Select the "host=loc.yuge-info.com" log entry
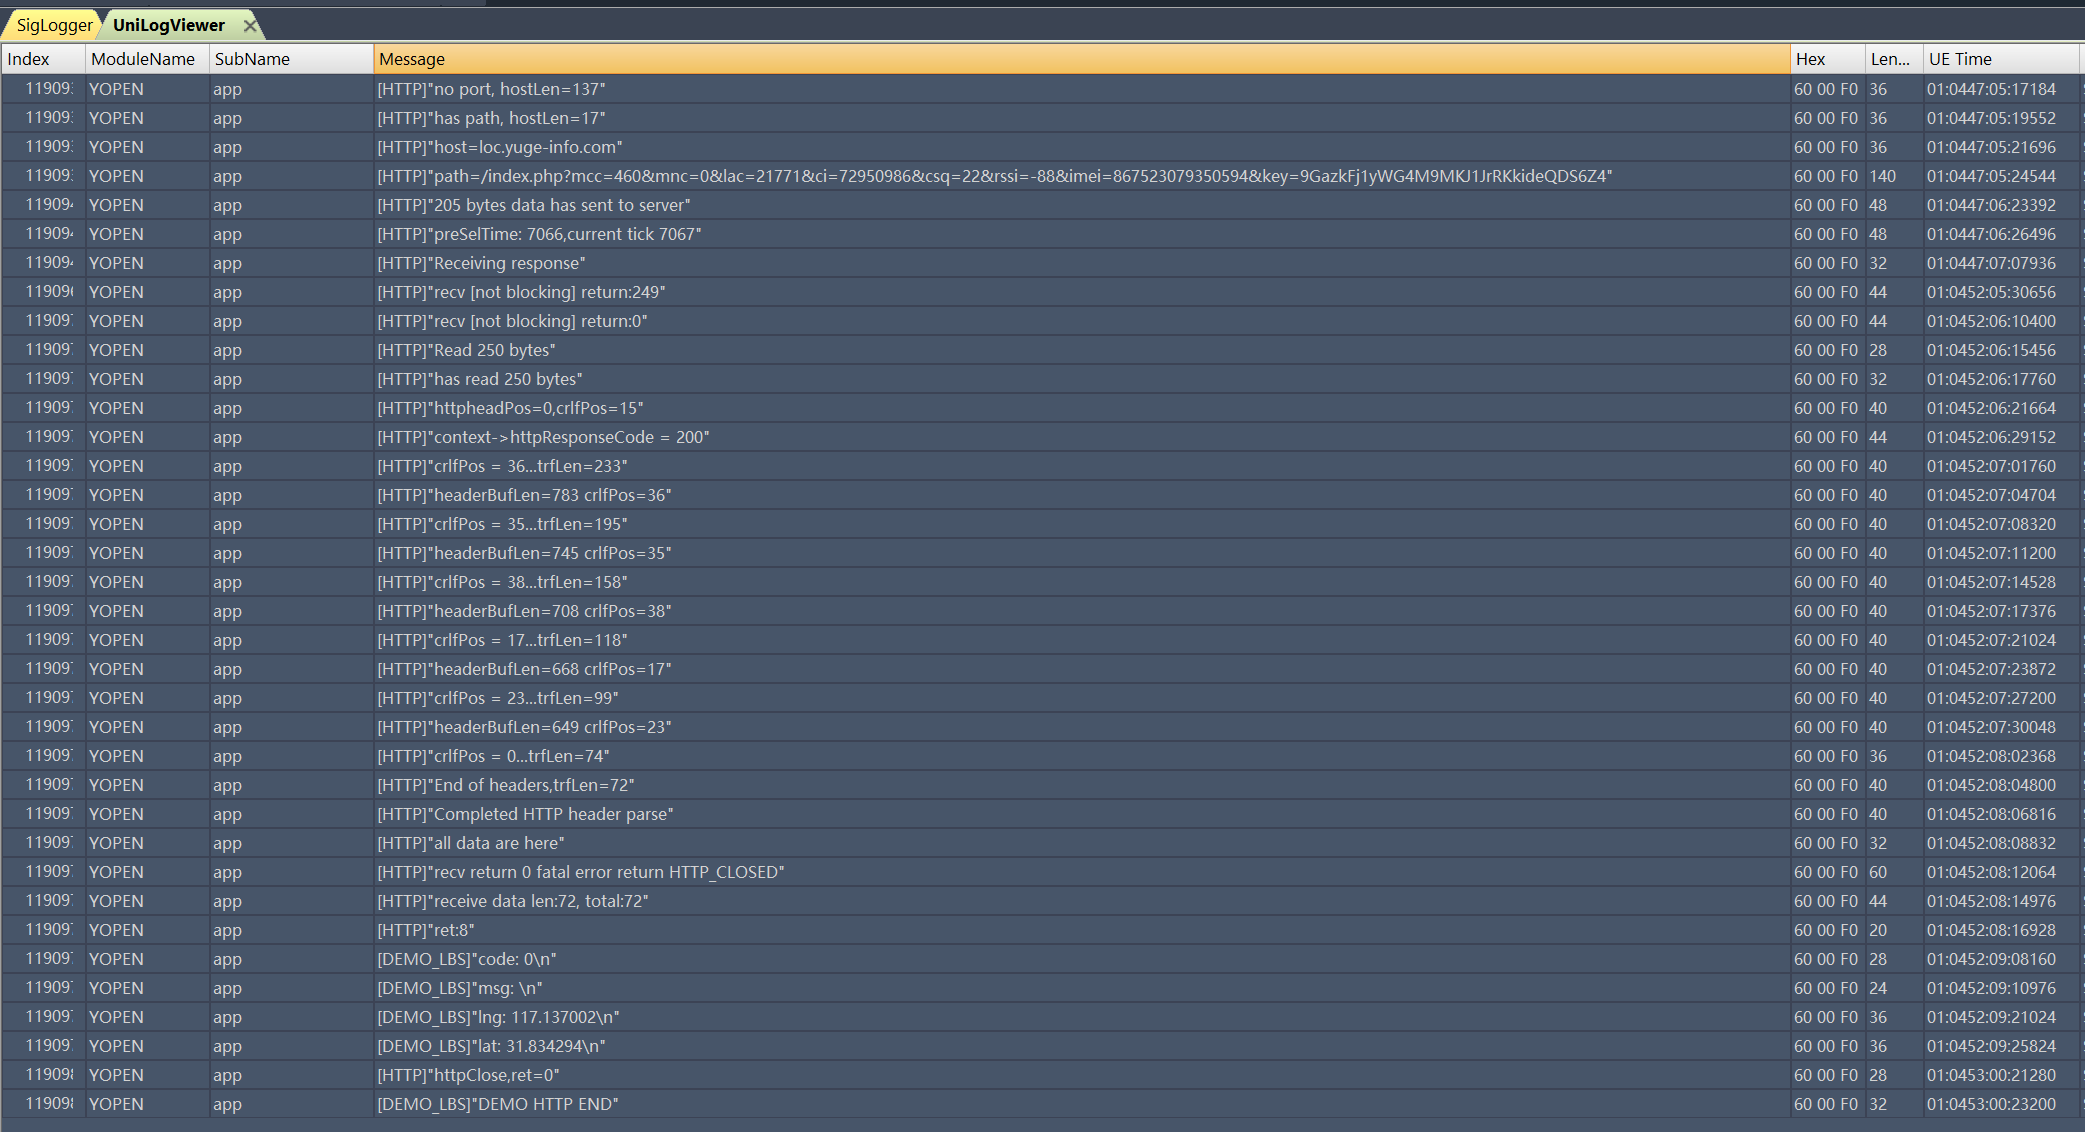The image size is (2085, 1132). tap(1040, 147)
